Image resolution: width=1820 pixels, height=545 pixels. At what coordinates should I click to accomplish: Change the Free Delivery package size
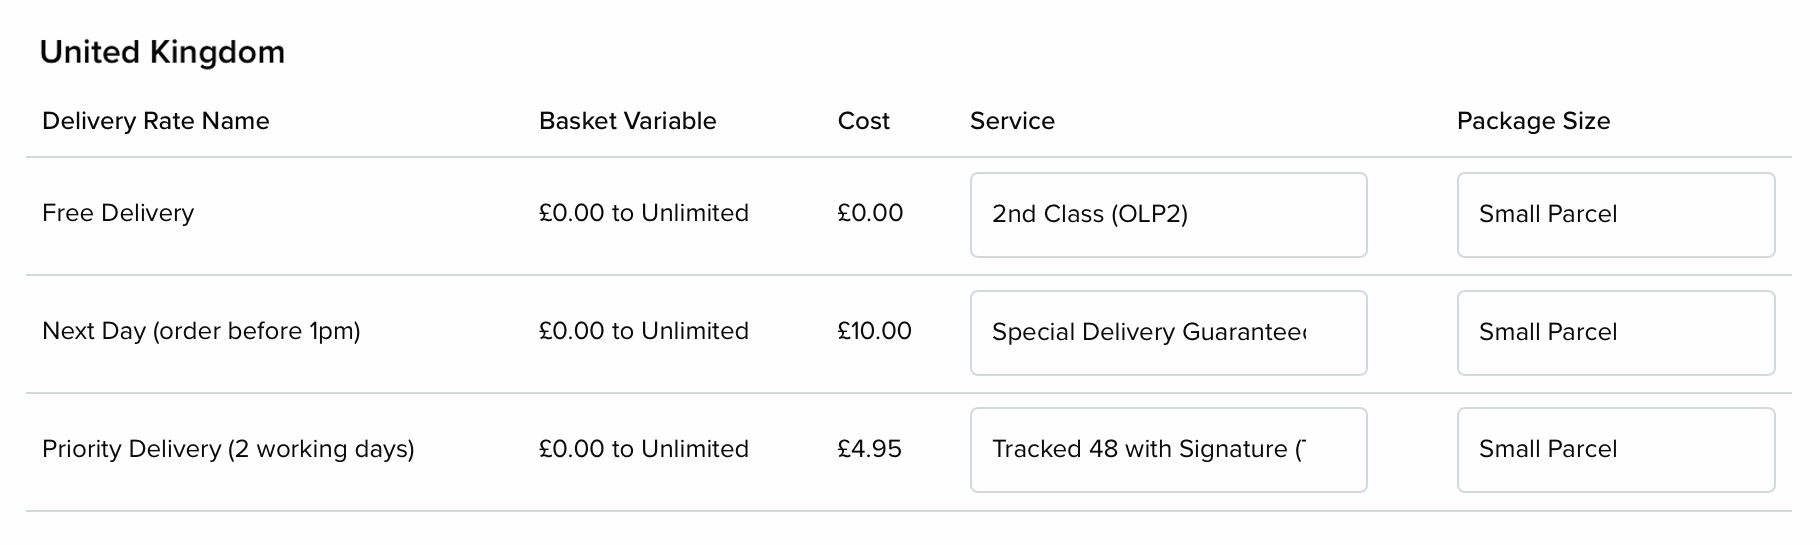pos(1615,215)
